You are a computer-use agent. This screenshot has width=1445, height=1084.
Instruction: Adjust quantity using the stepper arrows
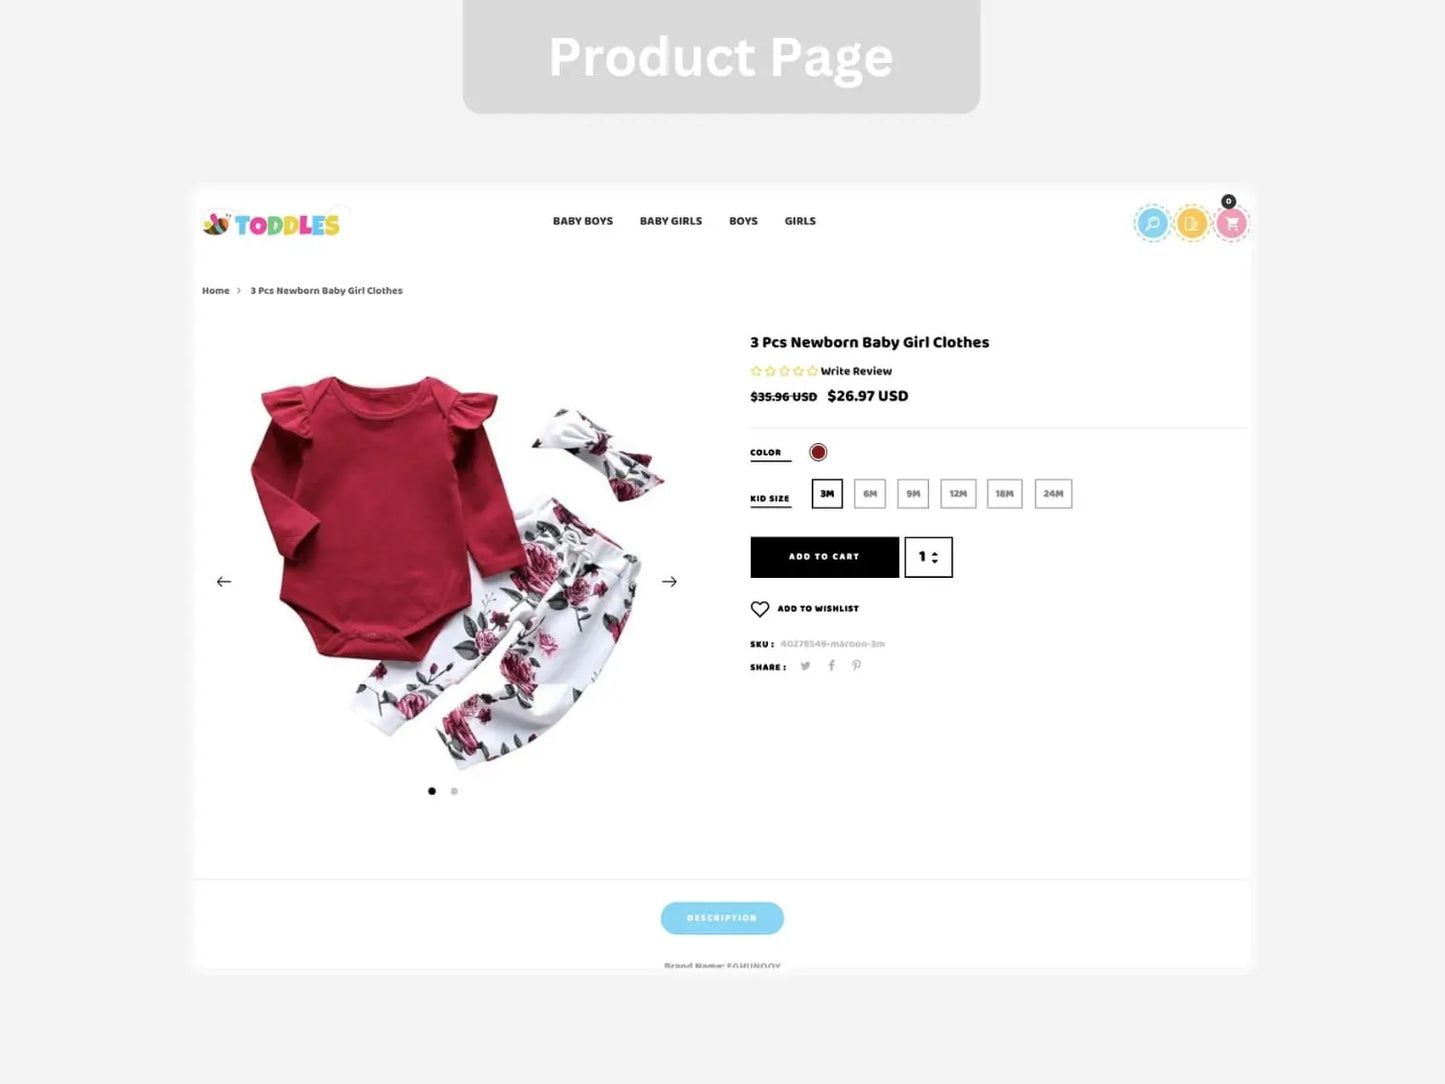click(x=935, y=558)
